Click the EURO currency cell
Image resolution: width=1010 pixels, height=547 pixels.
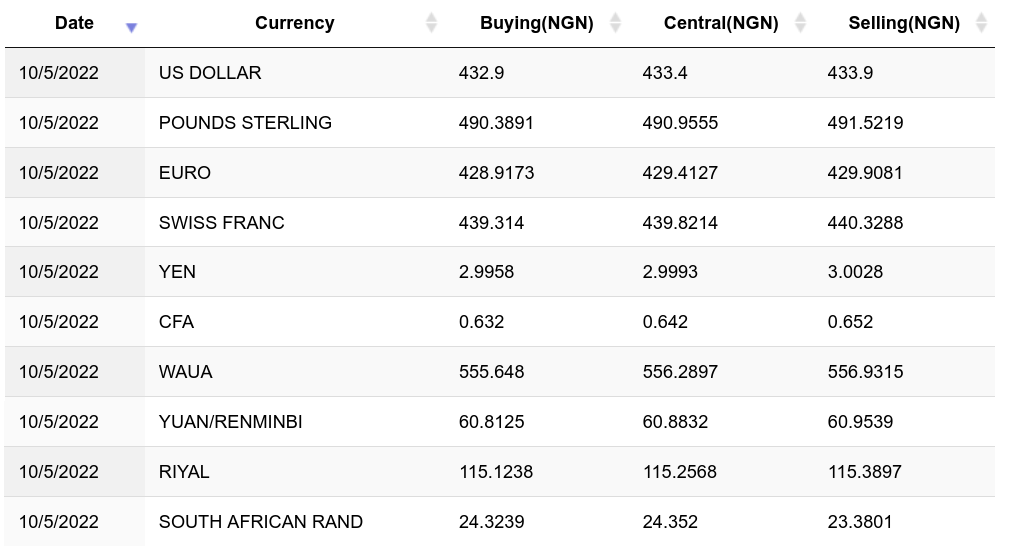pos(185,173)
